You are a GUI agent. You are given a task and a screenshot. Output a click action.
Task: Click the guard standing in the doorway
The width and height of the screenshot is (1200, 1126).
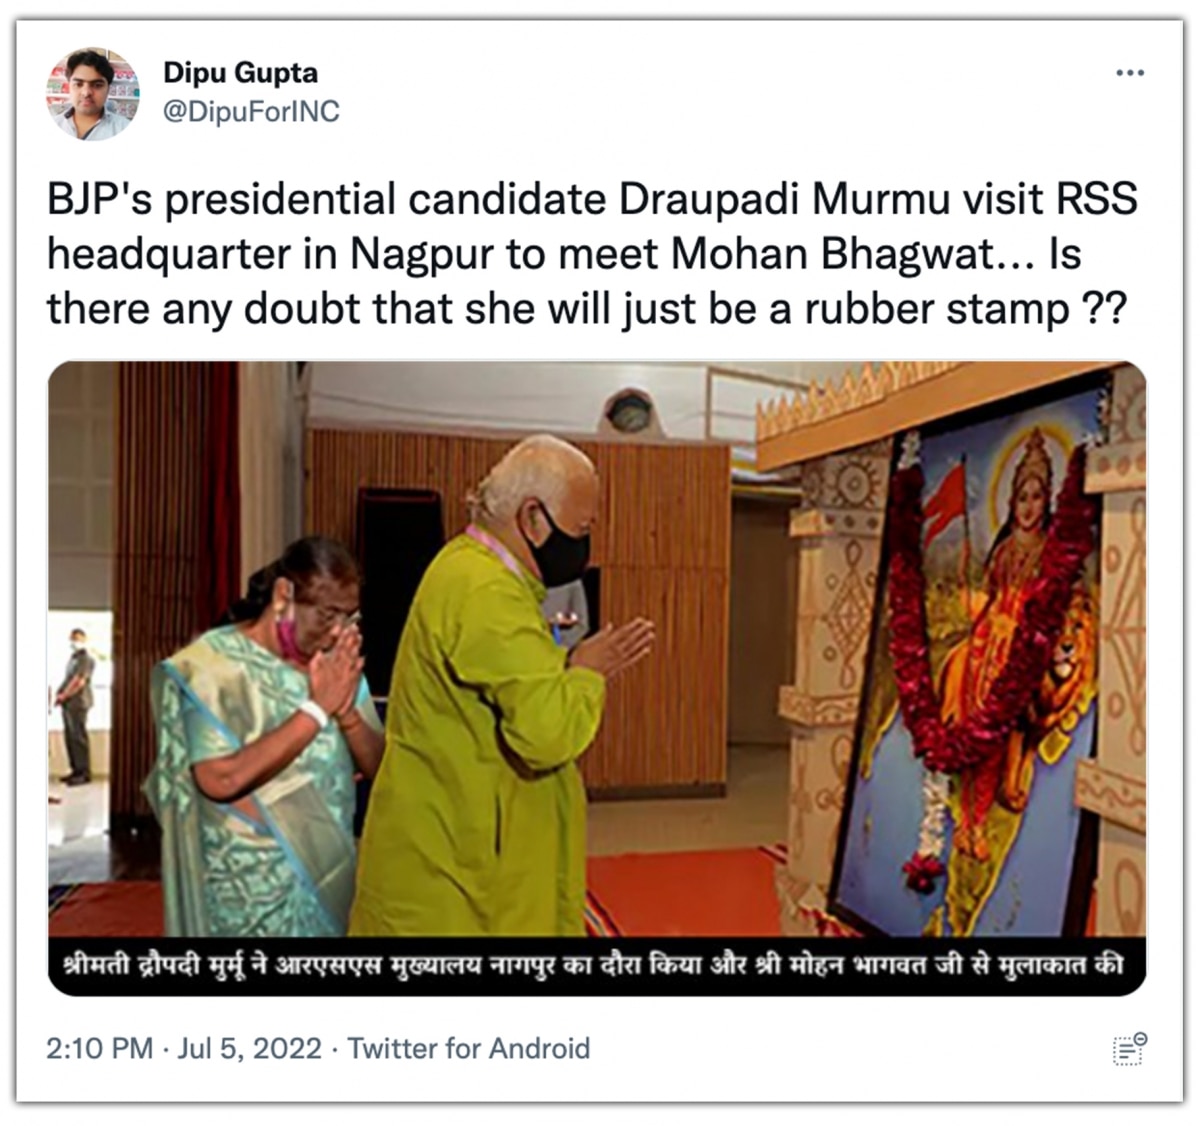click(75, 705)
